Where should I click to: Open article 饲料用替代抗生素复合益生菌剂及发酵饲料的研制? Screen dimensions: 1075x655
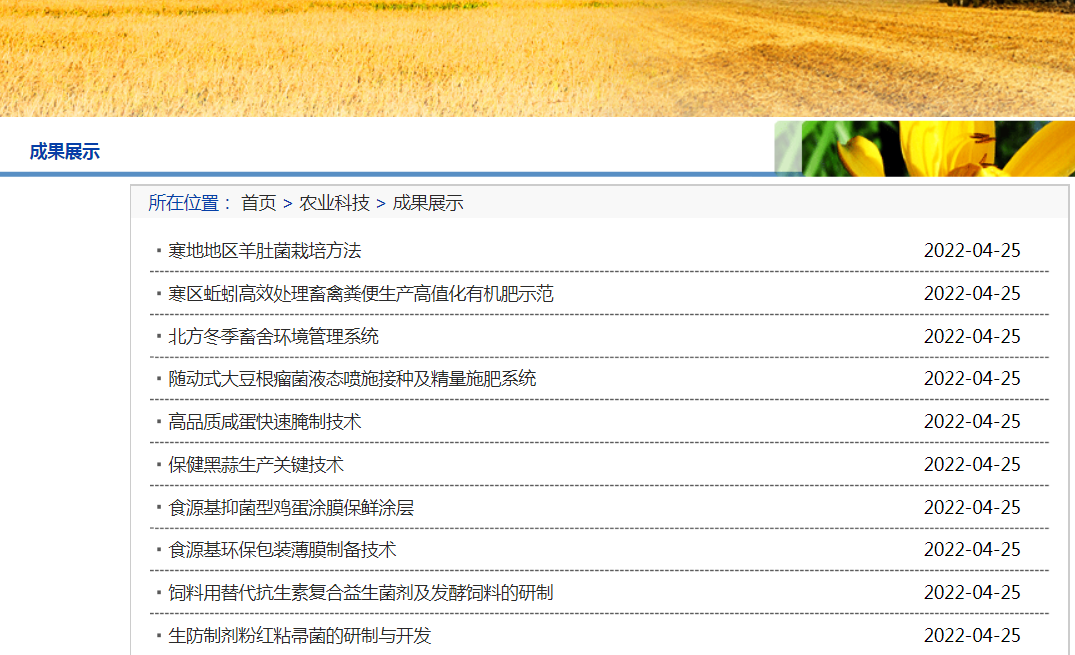(361, 593)
